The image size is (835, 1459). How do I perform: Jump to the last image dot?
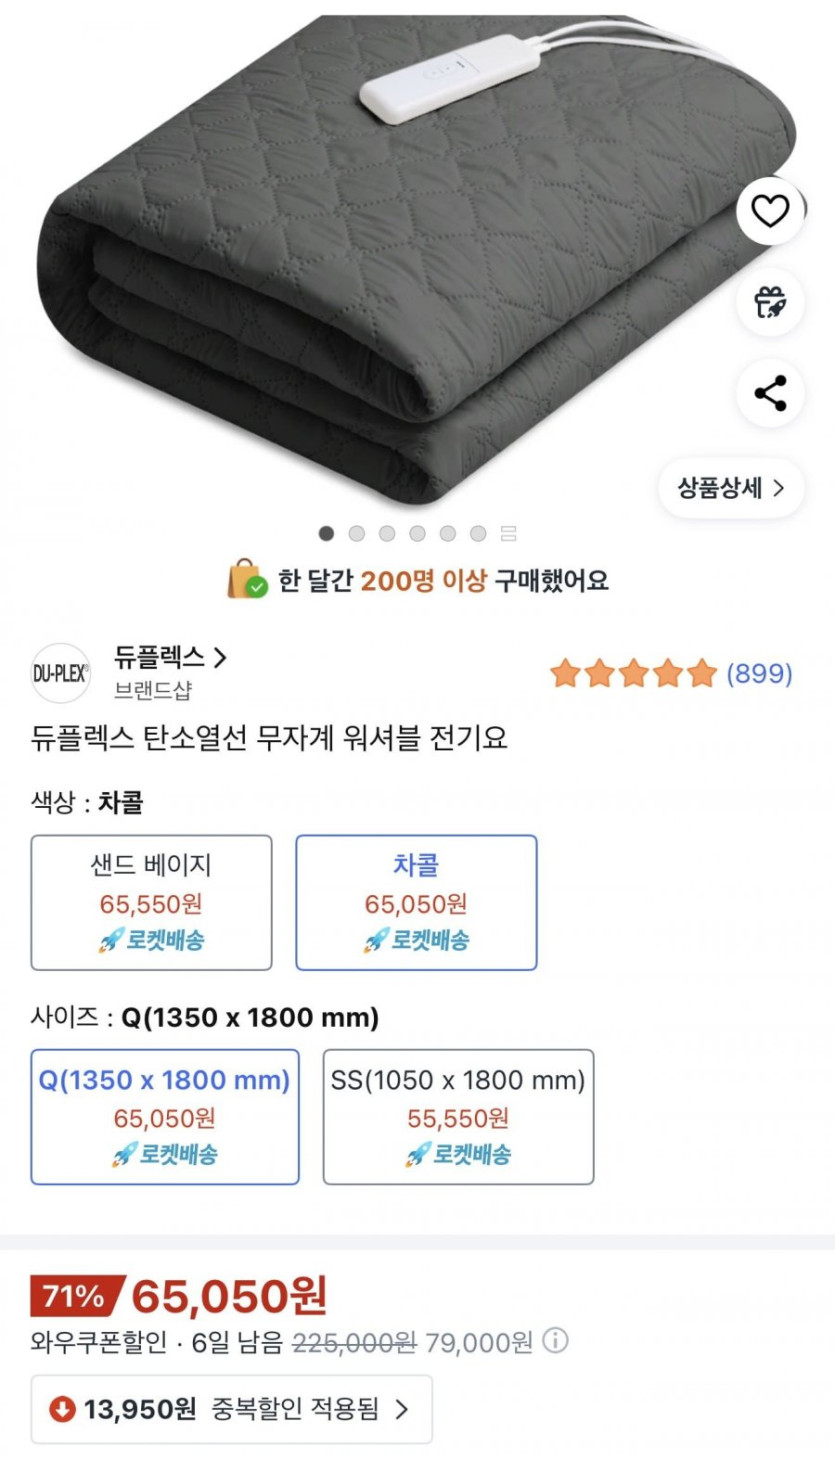[x=478, y=533]
